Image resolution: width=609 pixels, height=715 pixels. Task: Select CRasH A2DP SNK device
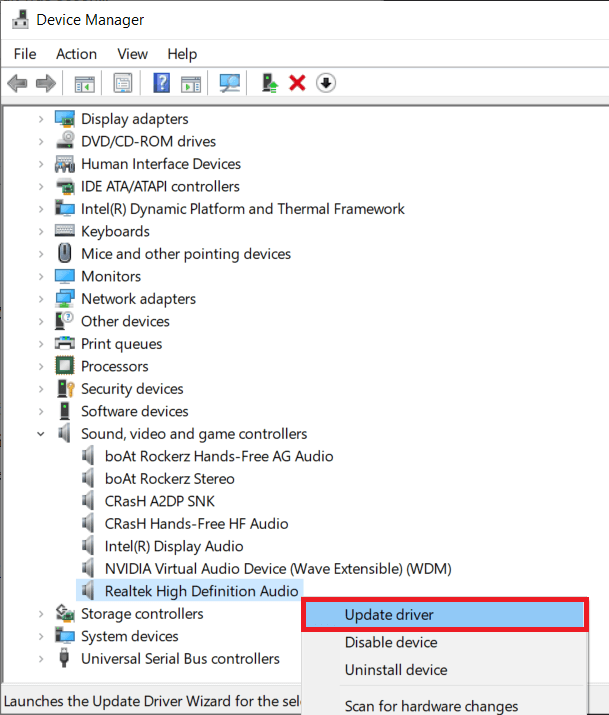(x=160, y=501)
